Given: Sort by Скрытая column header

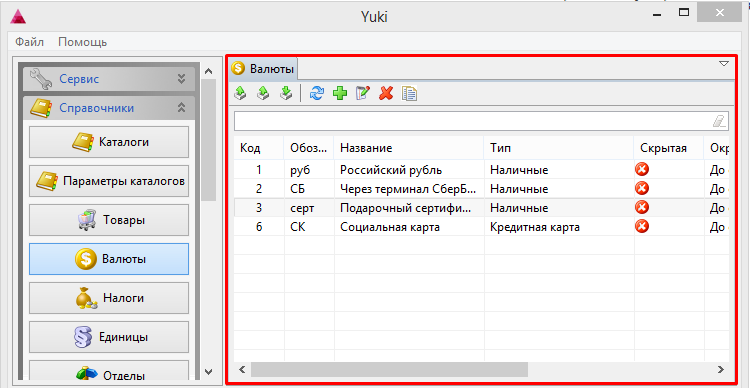Looking at the screenshot, I should pyautogui.click(x=669, y=148).
